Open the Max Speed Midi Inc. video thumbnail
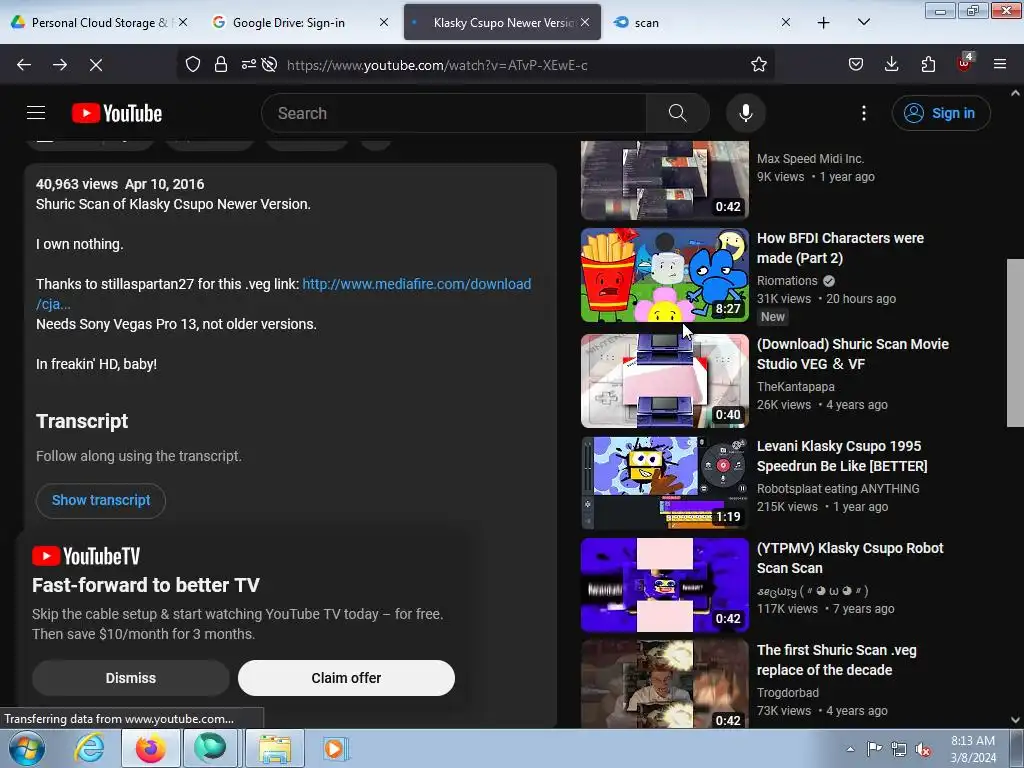This screenshot has width=1024, height=768. pyautogui.click(x=665, y=180)
